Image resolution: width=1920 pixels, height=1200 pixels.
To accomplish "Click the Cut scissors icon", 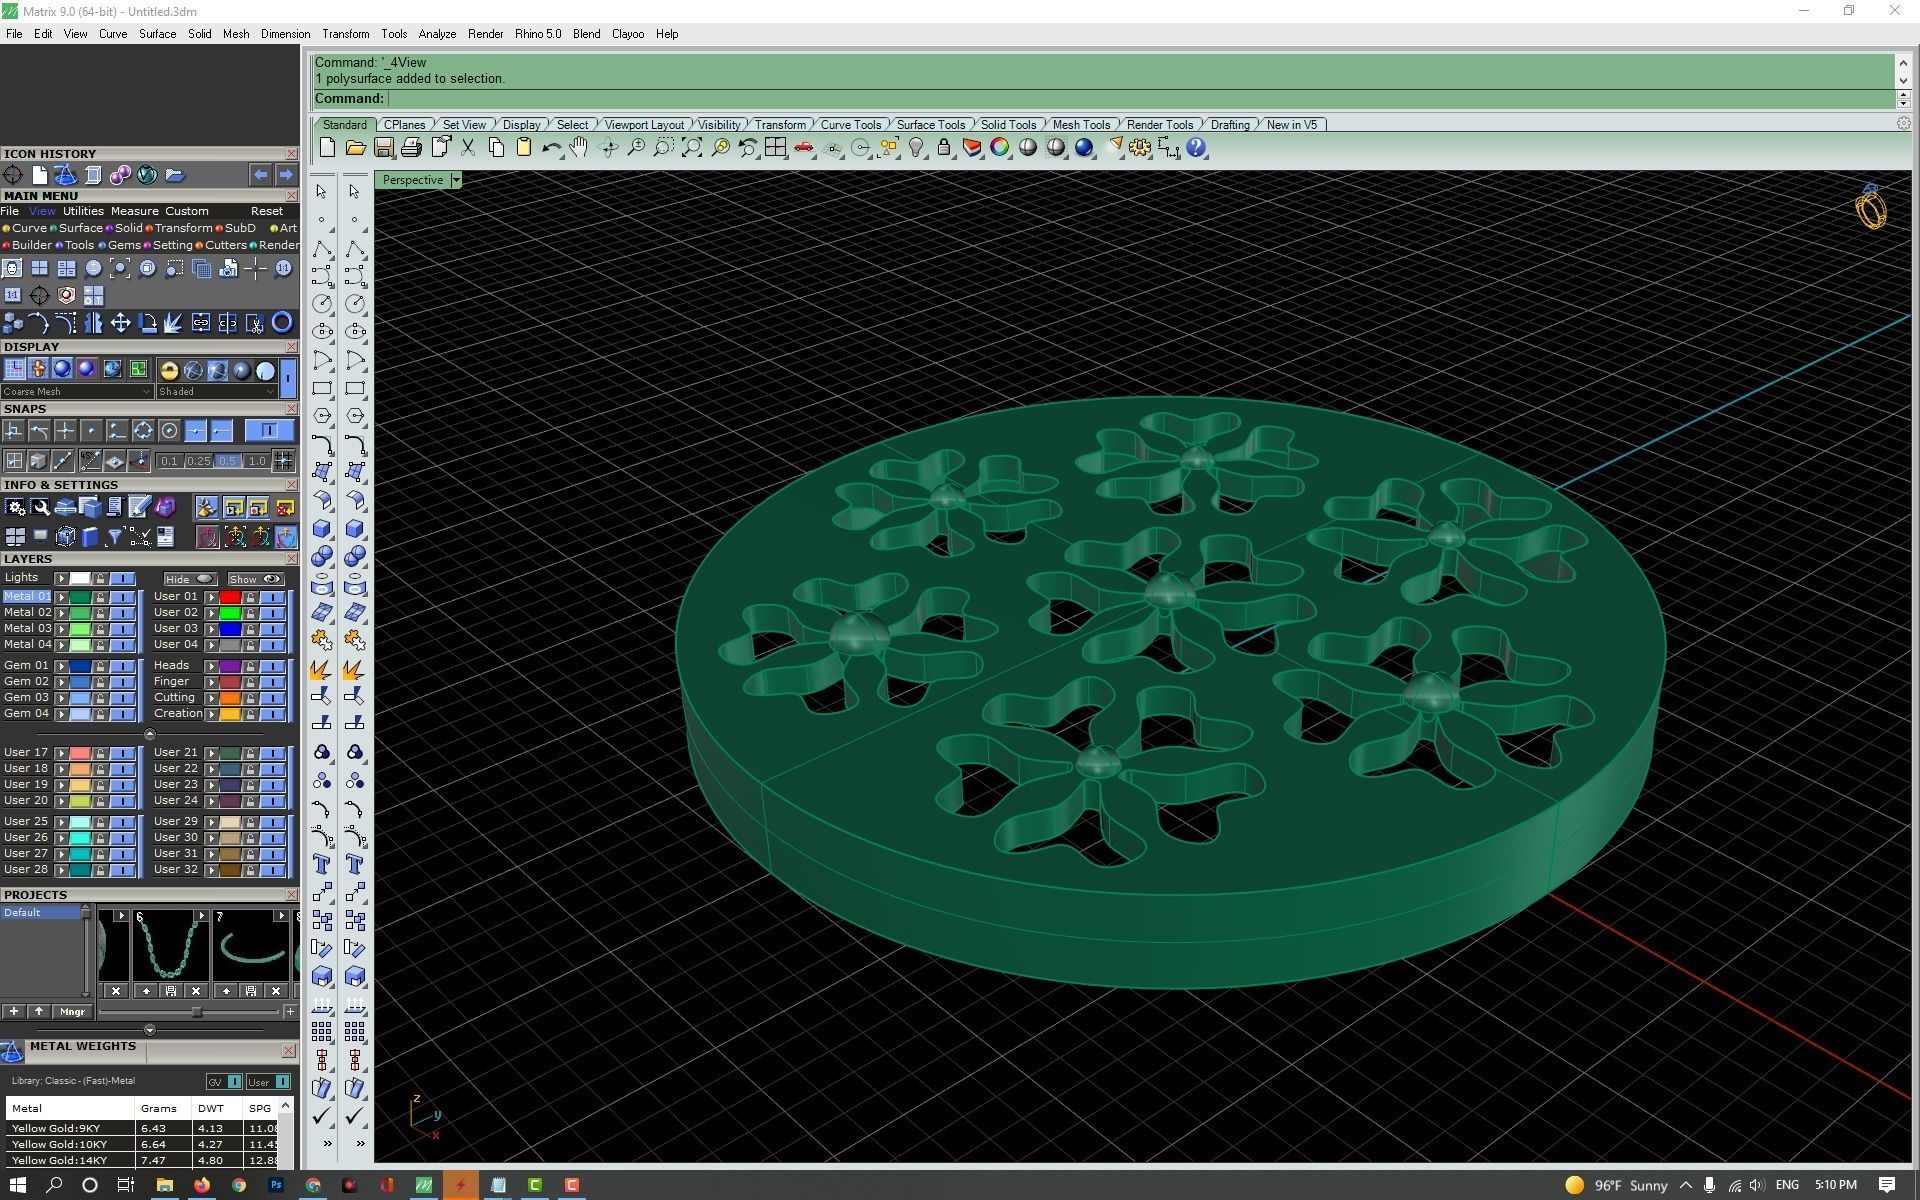I will click(x=467, y=148).
